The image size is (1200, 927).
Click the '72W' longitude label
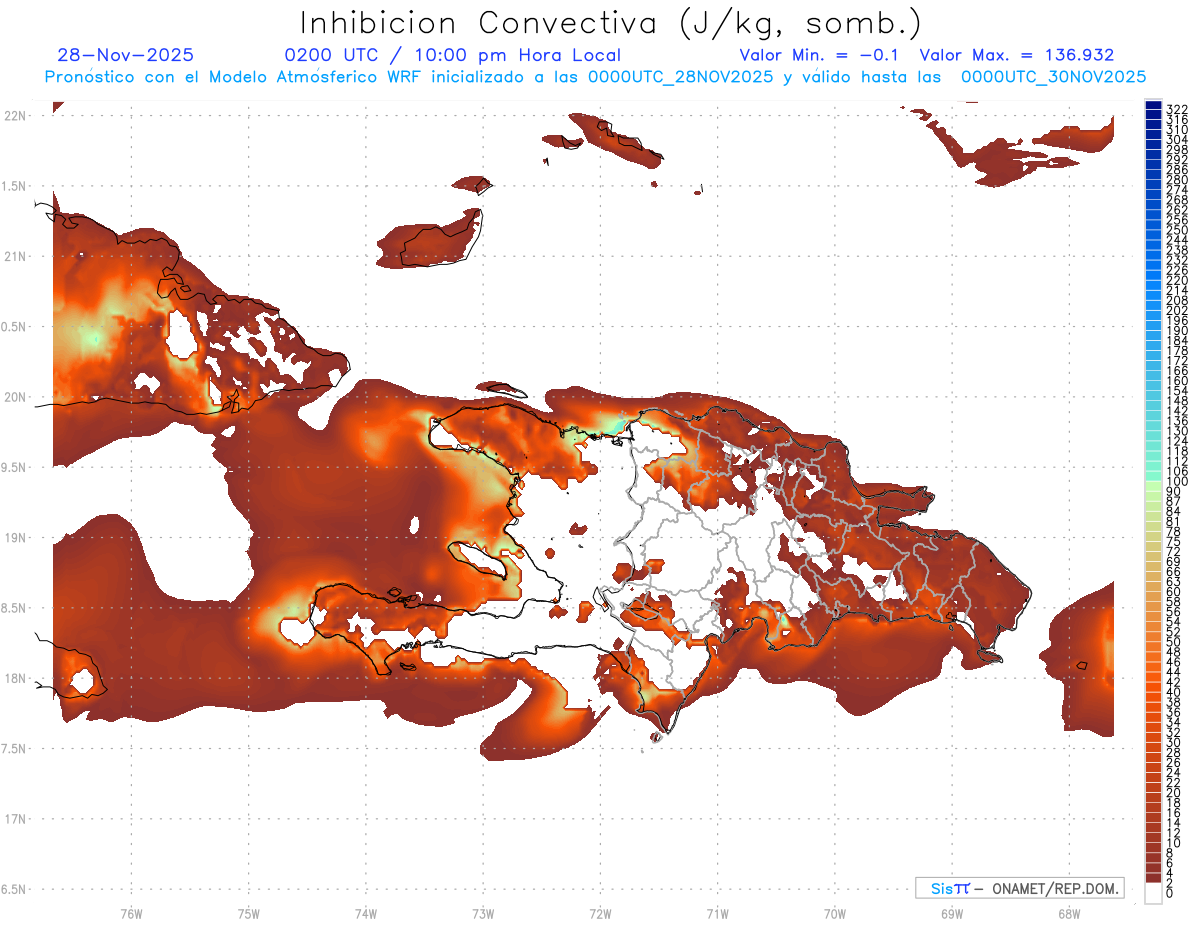[x=600, y=913]
